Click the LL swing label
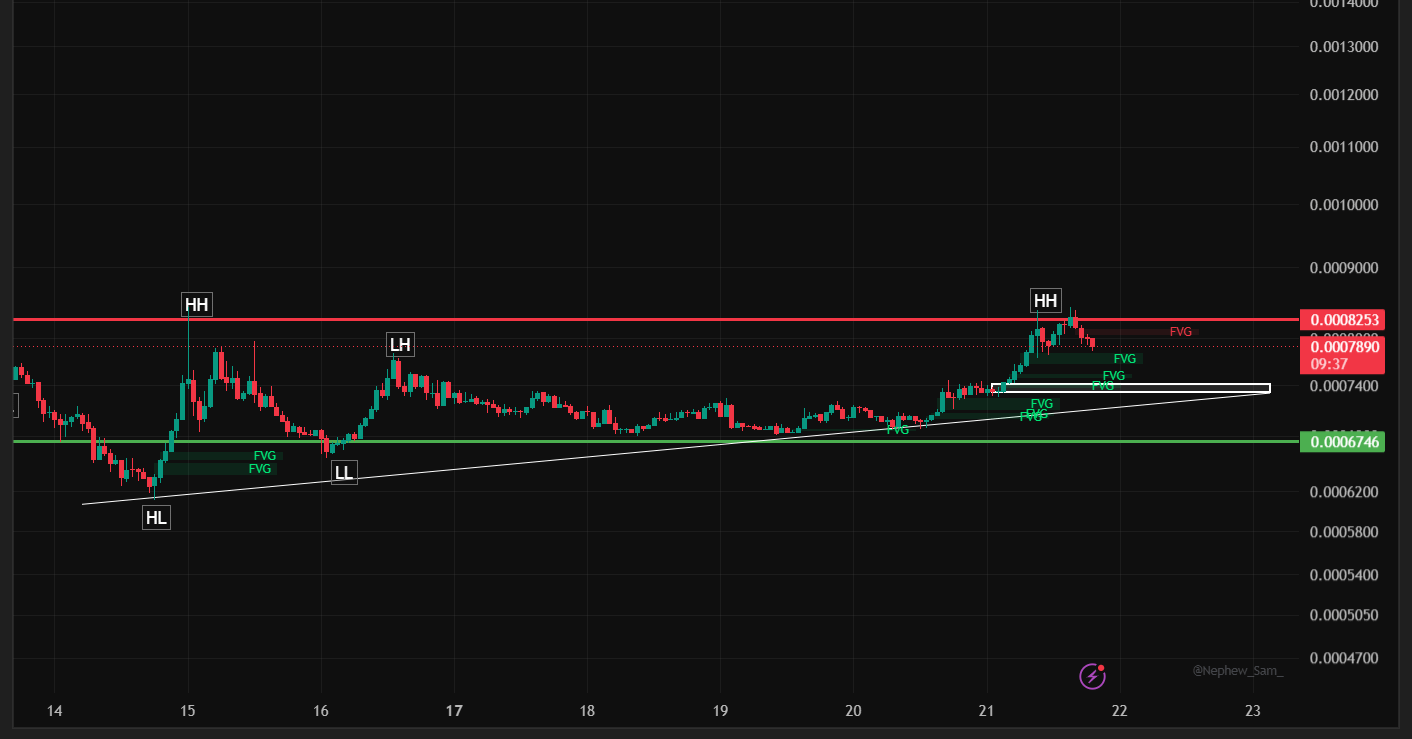1412x739 pixels. tap(344, 472)
